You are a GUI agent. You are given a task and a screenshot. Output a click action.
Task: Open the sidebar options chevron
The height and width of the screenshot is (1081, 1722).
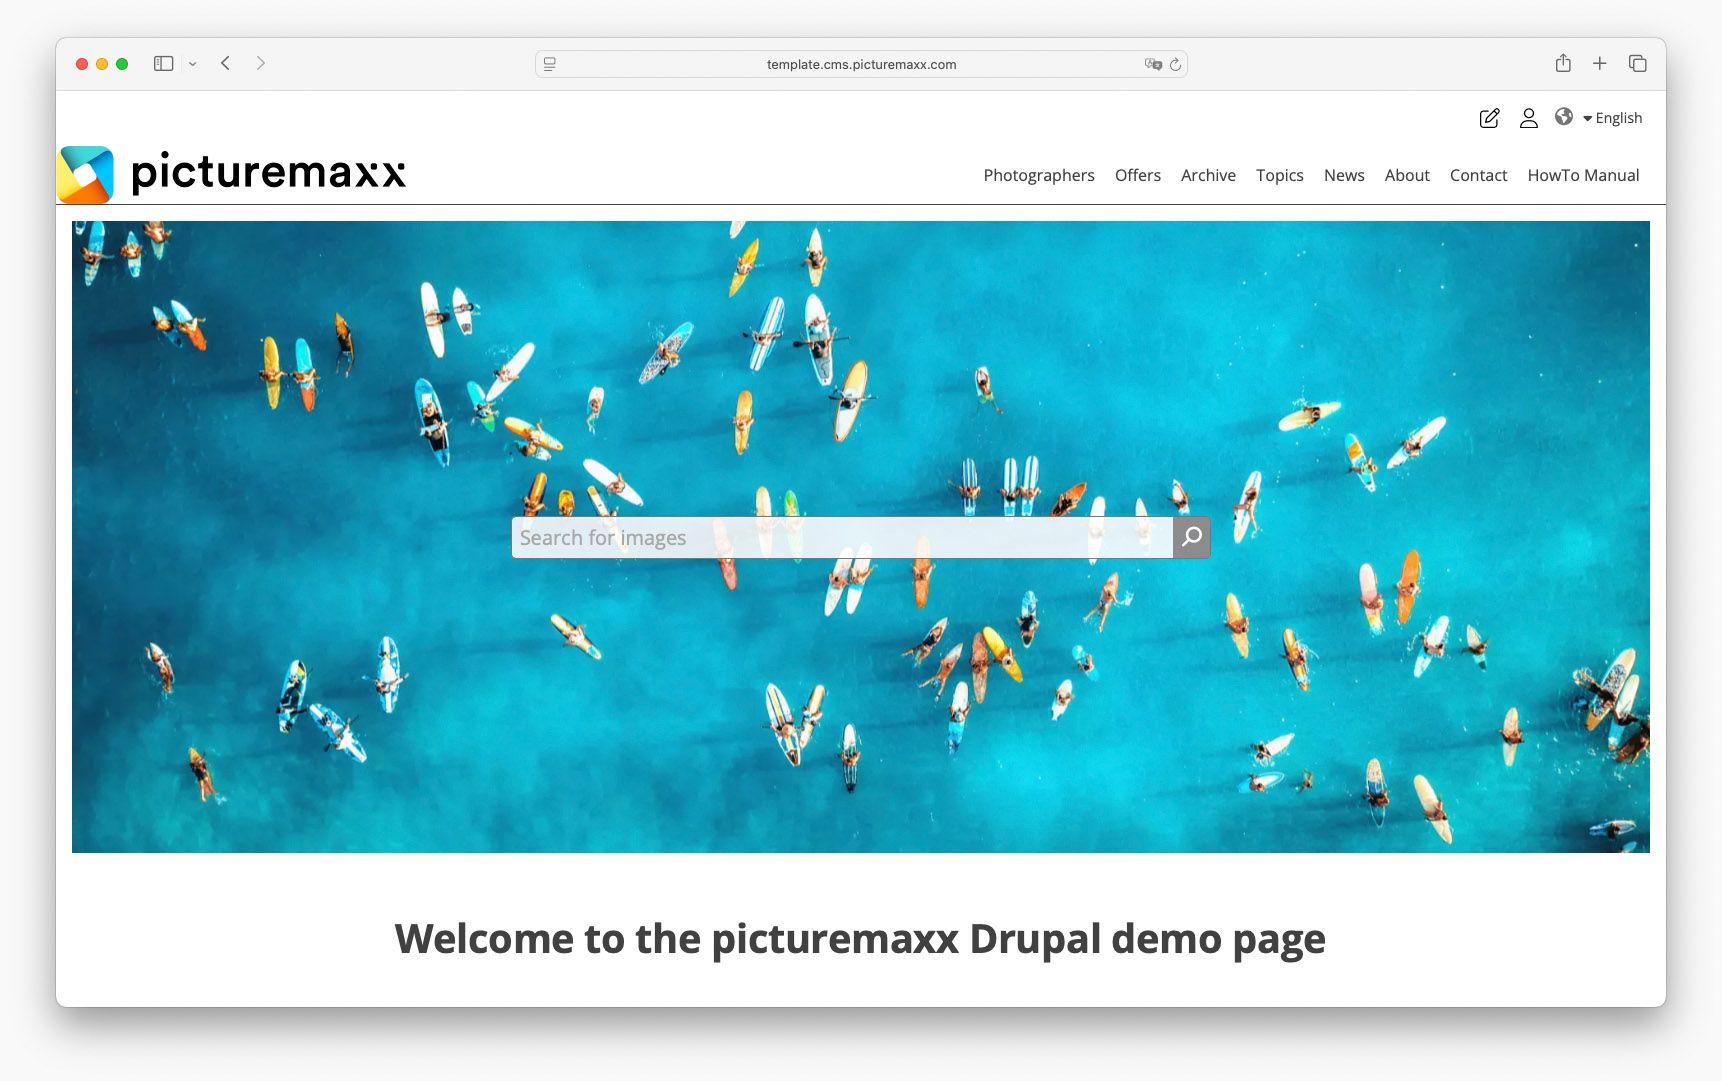click(194, 62)
